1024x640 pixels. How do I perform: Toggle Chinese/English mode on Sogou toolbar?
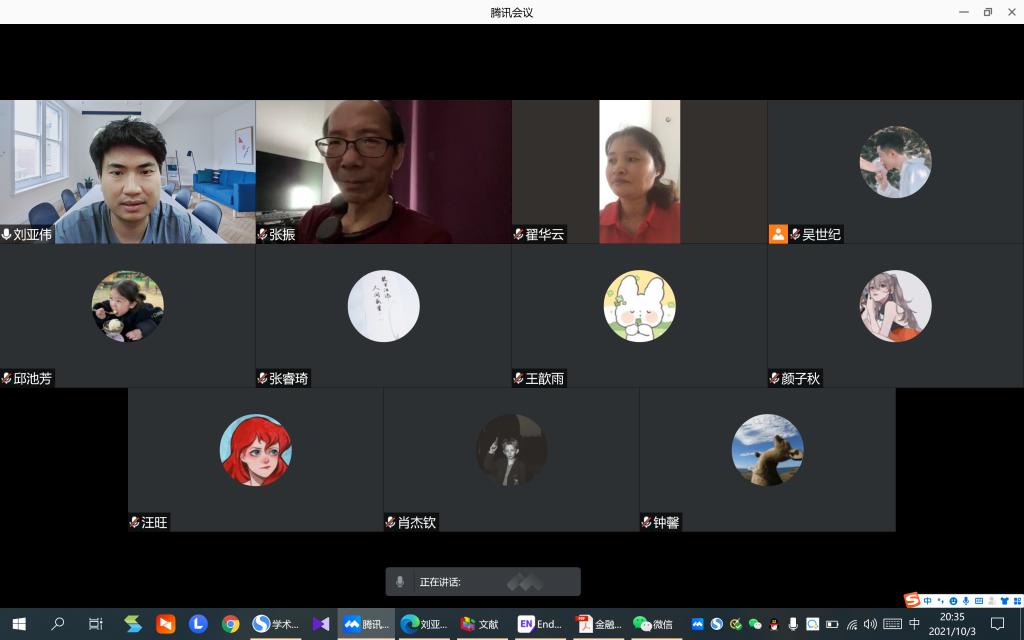point(928,601)
